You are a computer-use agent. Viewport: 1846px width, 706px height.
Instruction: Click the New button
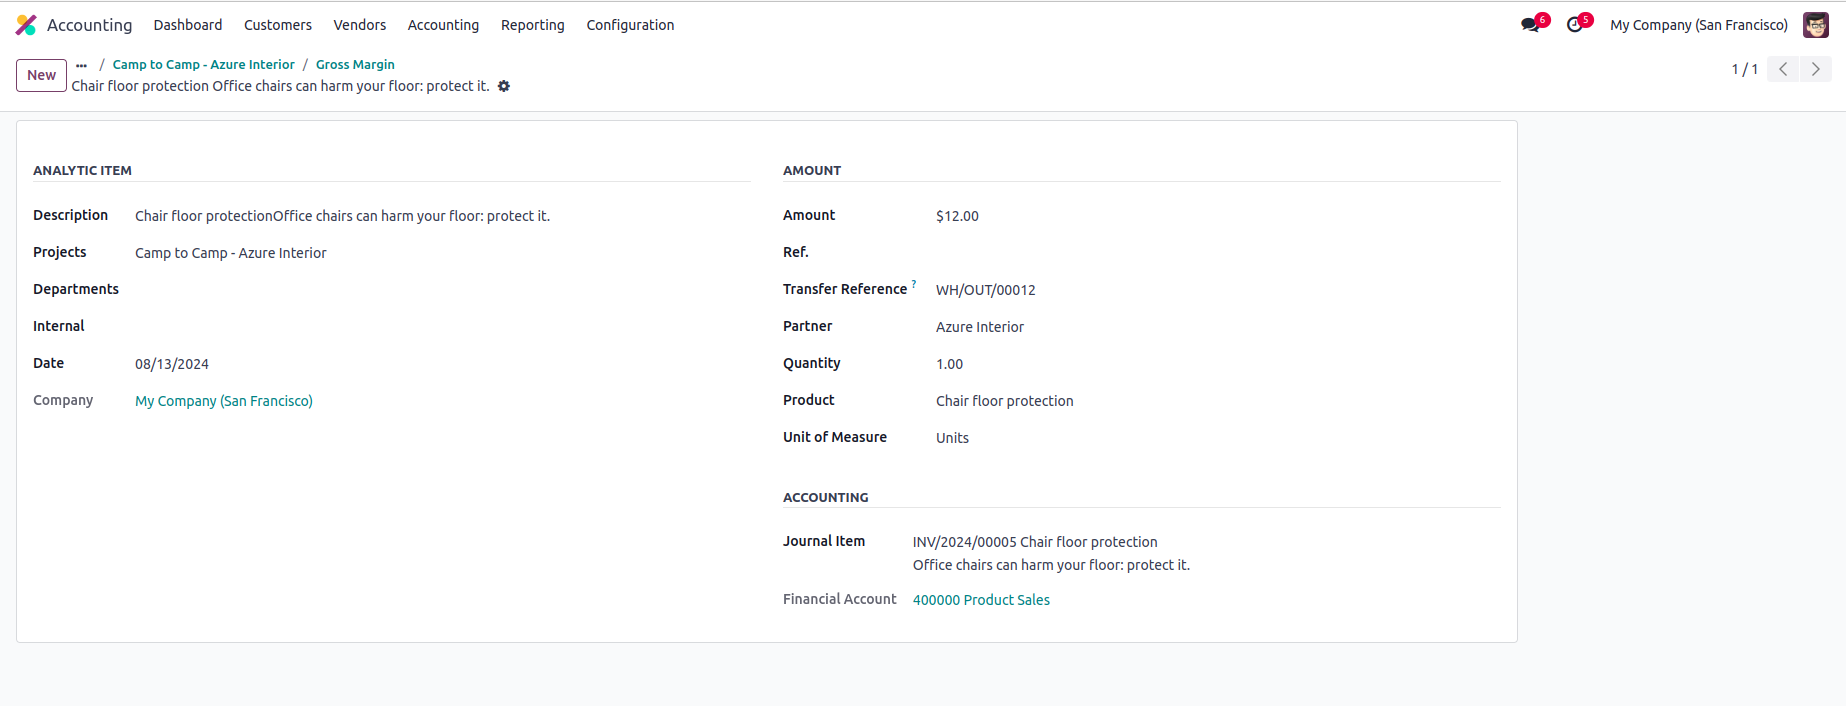41,75
